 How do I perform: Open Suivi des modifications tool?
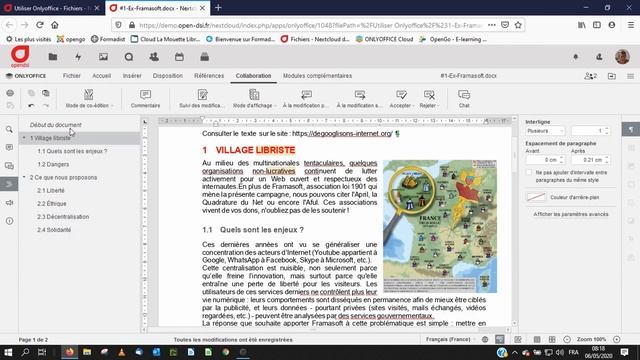coord(202,99)
